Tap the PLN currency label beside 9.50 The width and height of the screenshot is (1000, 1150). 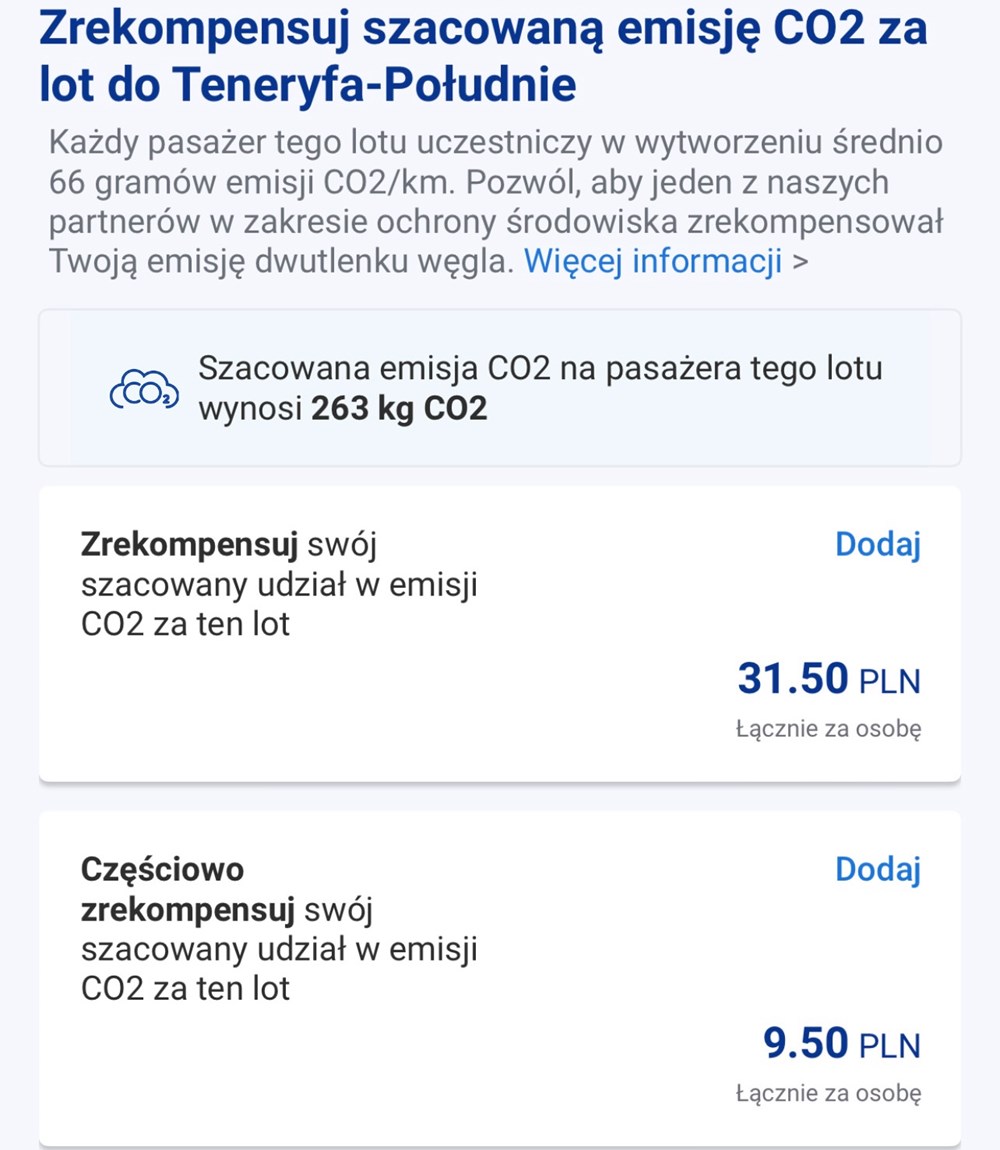[x=890, y=1046]
